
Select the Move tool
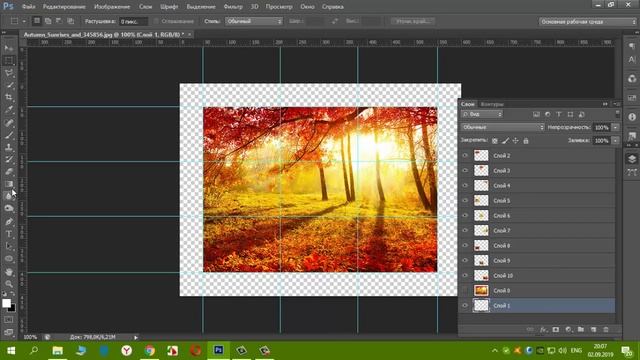click(9, 48)
